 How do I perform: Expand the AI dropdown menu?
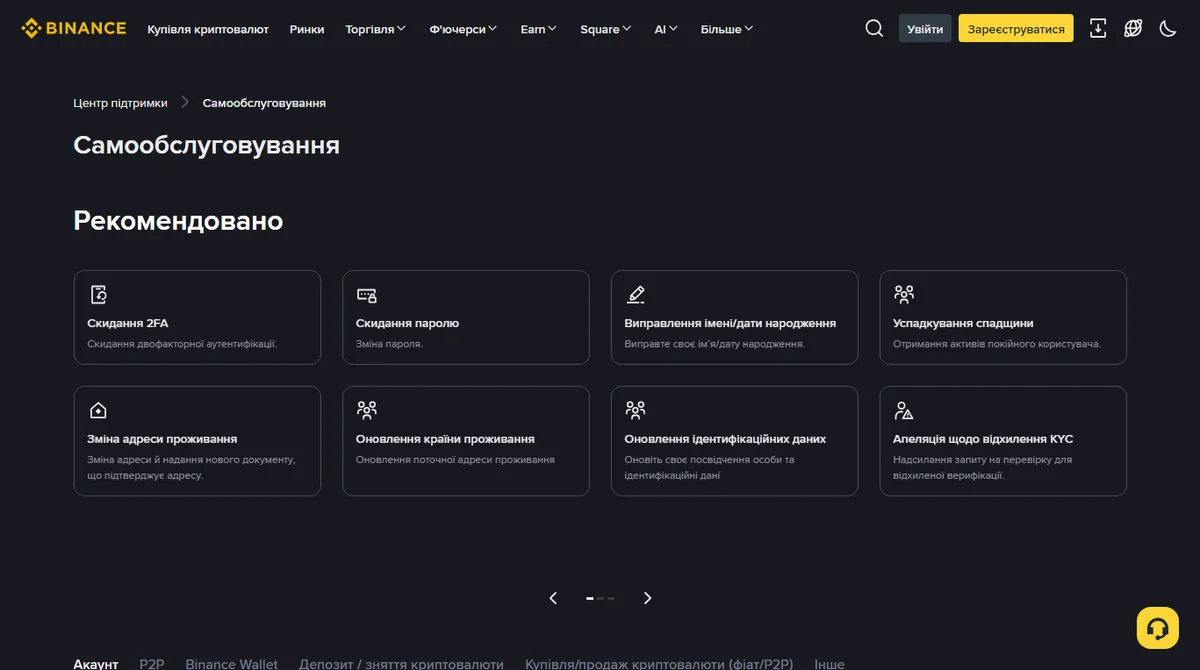pos(666,29)
